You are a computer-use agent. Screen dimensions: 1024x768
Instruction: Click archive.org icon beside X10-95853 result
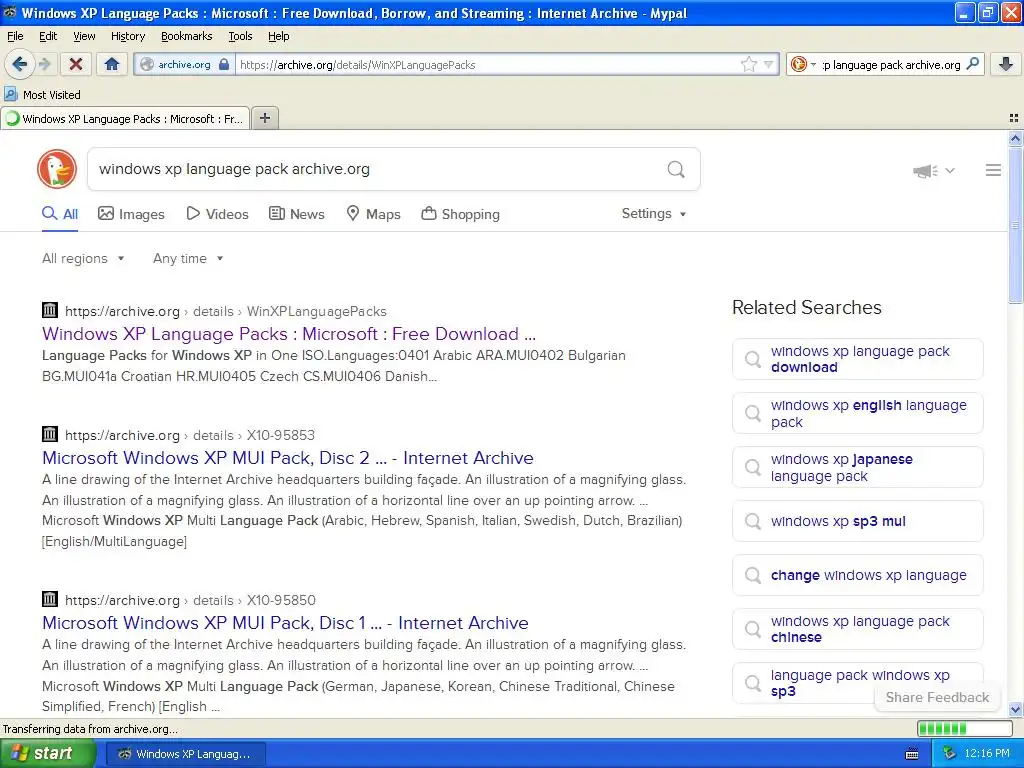pos(50,434)
